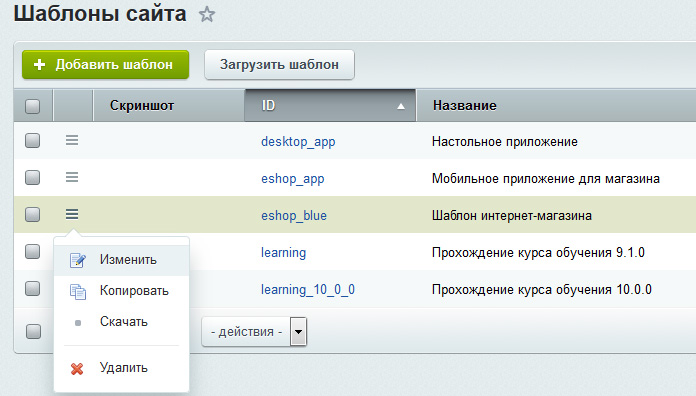Screen dimensions: 696x396
Task: Check the eshop_blue row checkbox
Action: point(32,215)
